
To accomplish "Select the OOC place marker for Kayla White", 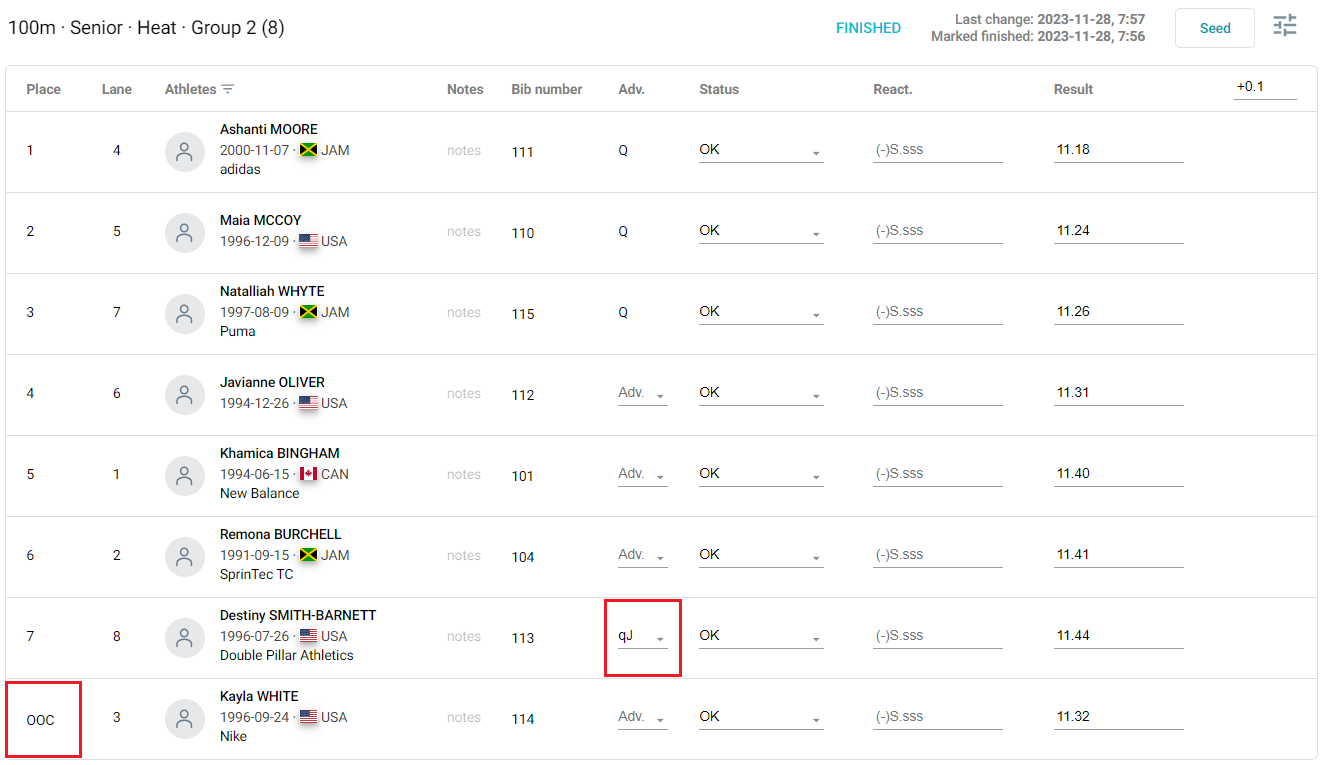I will (x=43, y=717).
